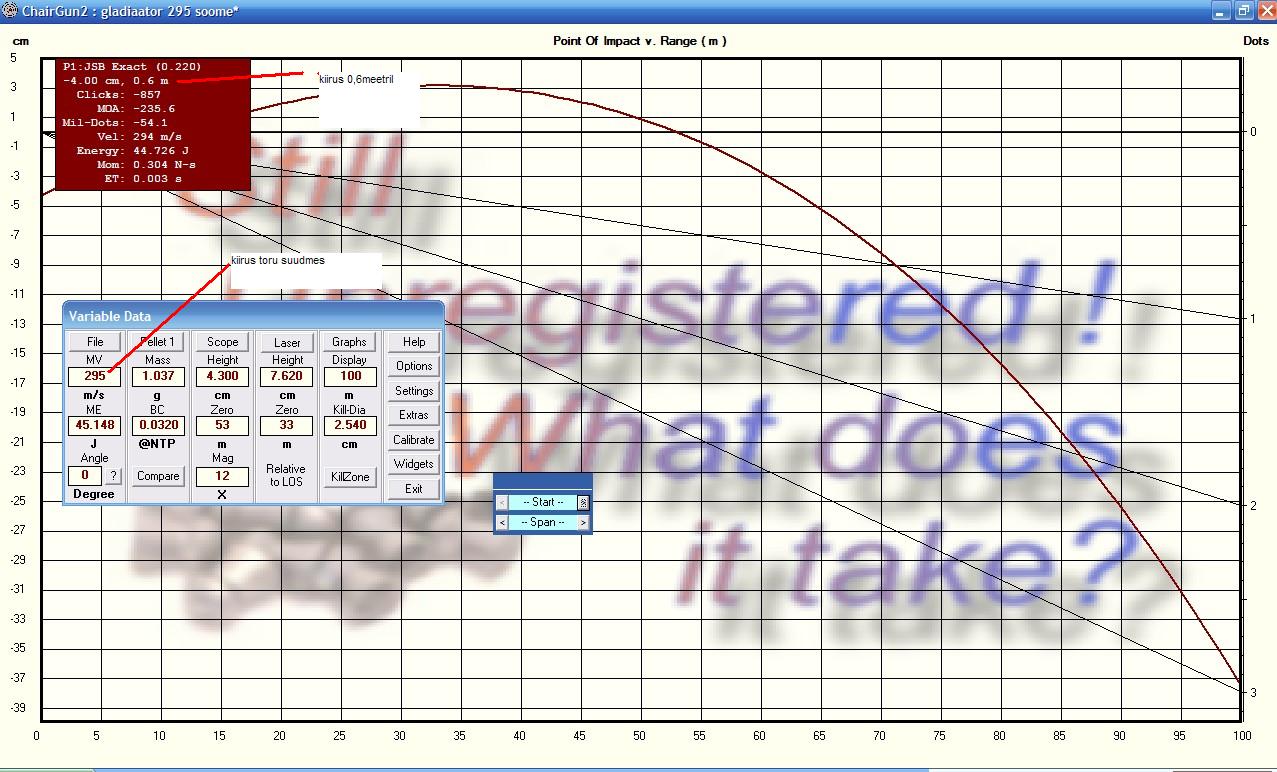Click the MV muzzle velocity field
Screen dimensions: 1277x772
(x=94, y=376)
